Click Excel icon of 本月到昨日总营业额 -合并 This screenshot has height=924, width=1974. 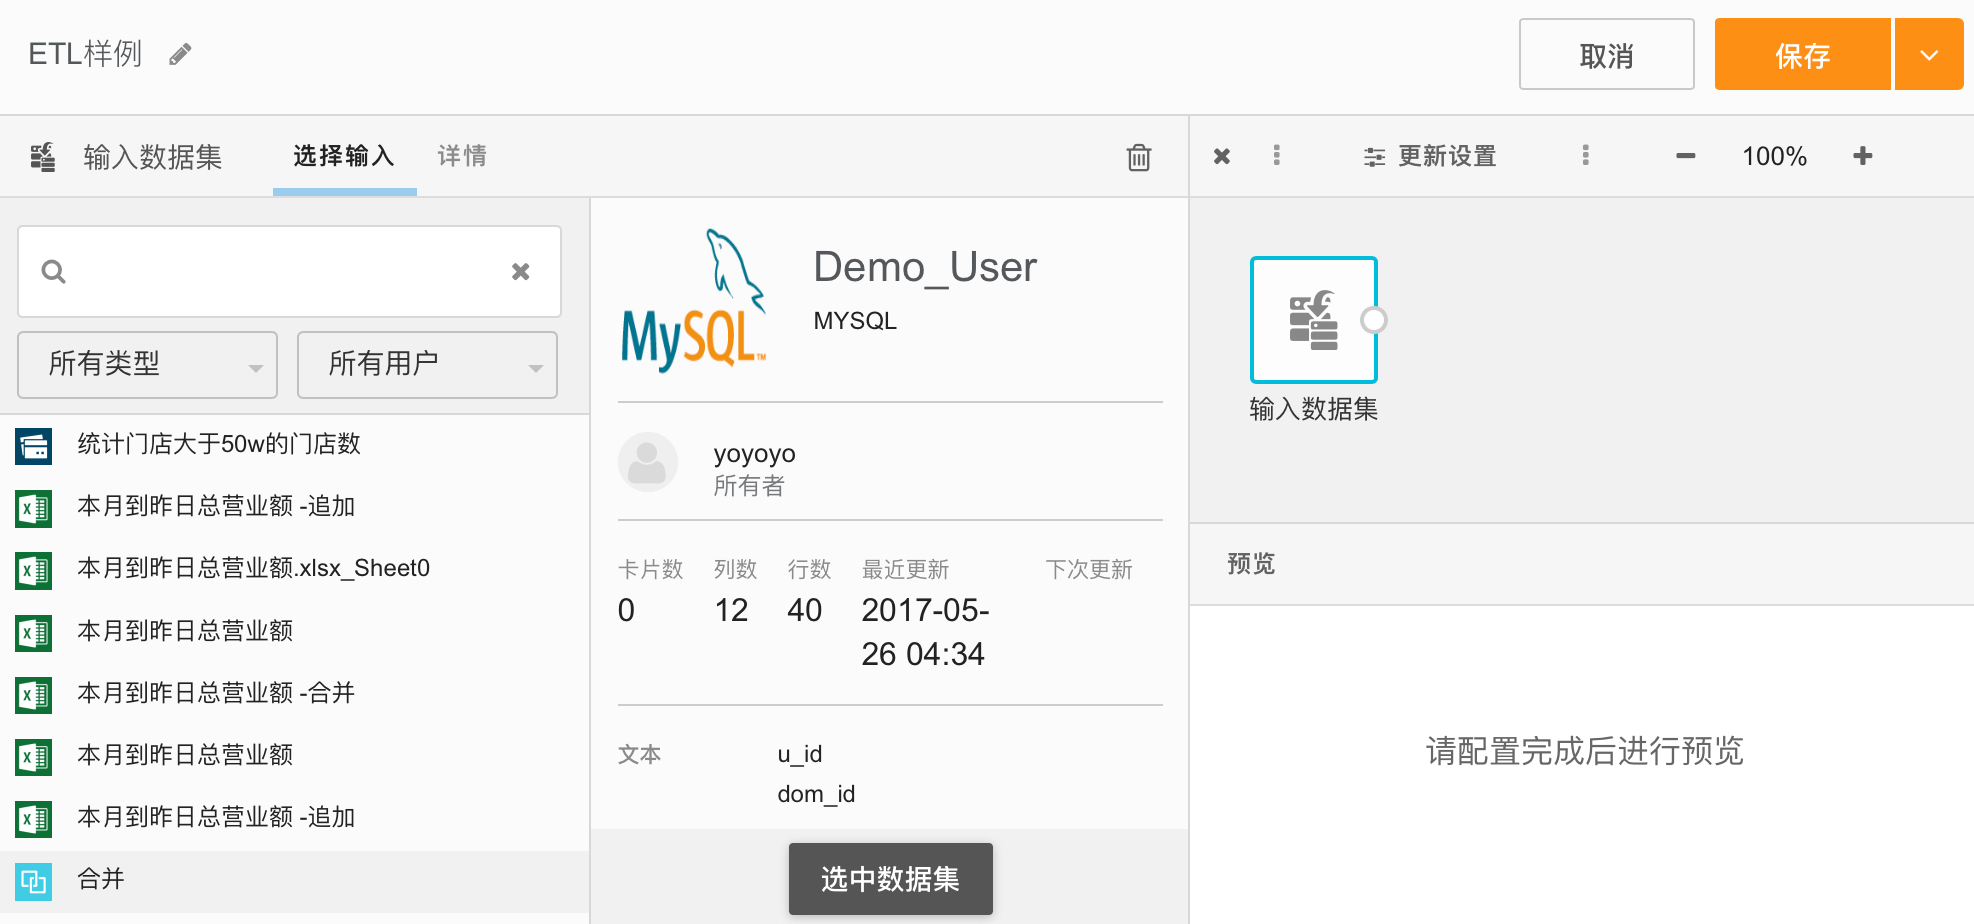[x=33, y=695]
